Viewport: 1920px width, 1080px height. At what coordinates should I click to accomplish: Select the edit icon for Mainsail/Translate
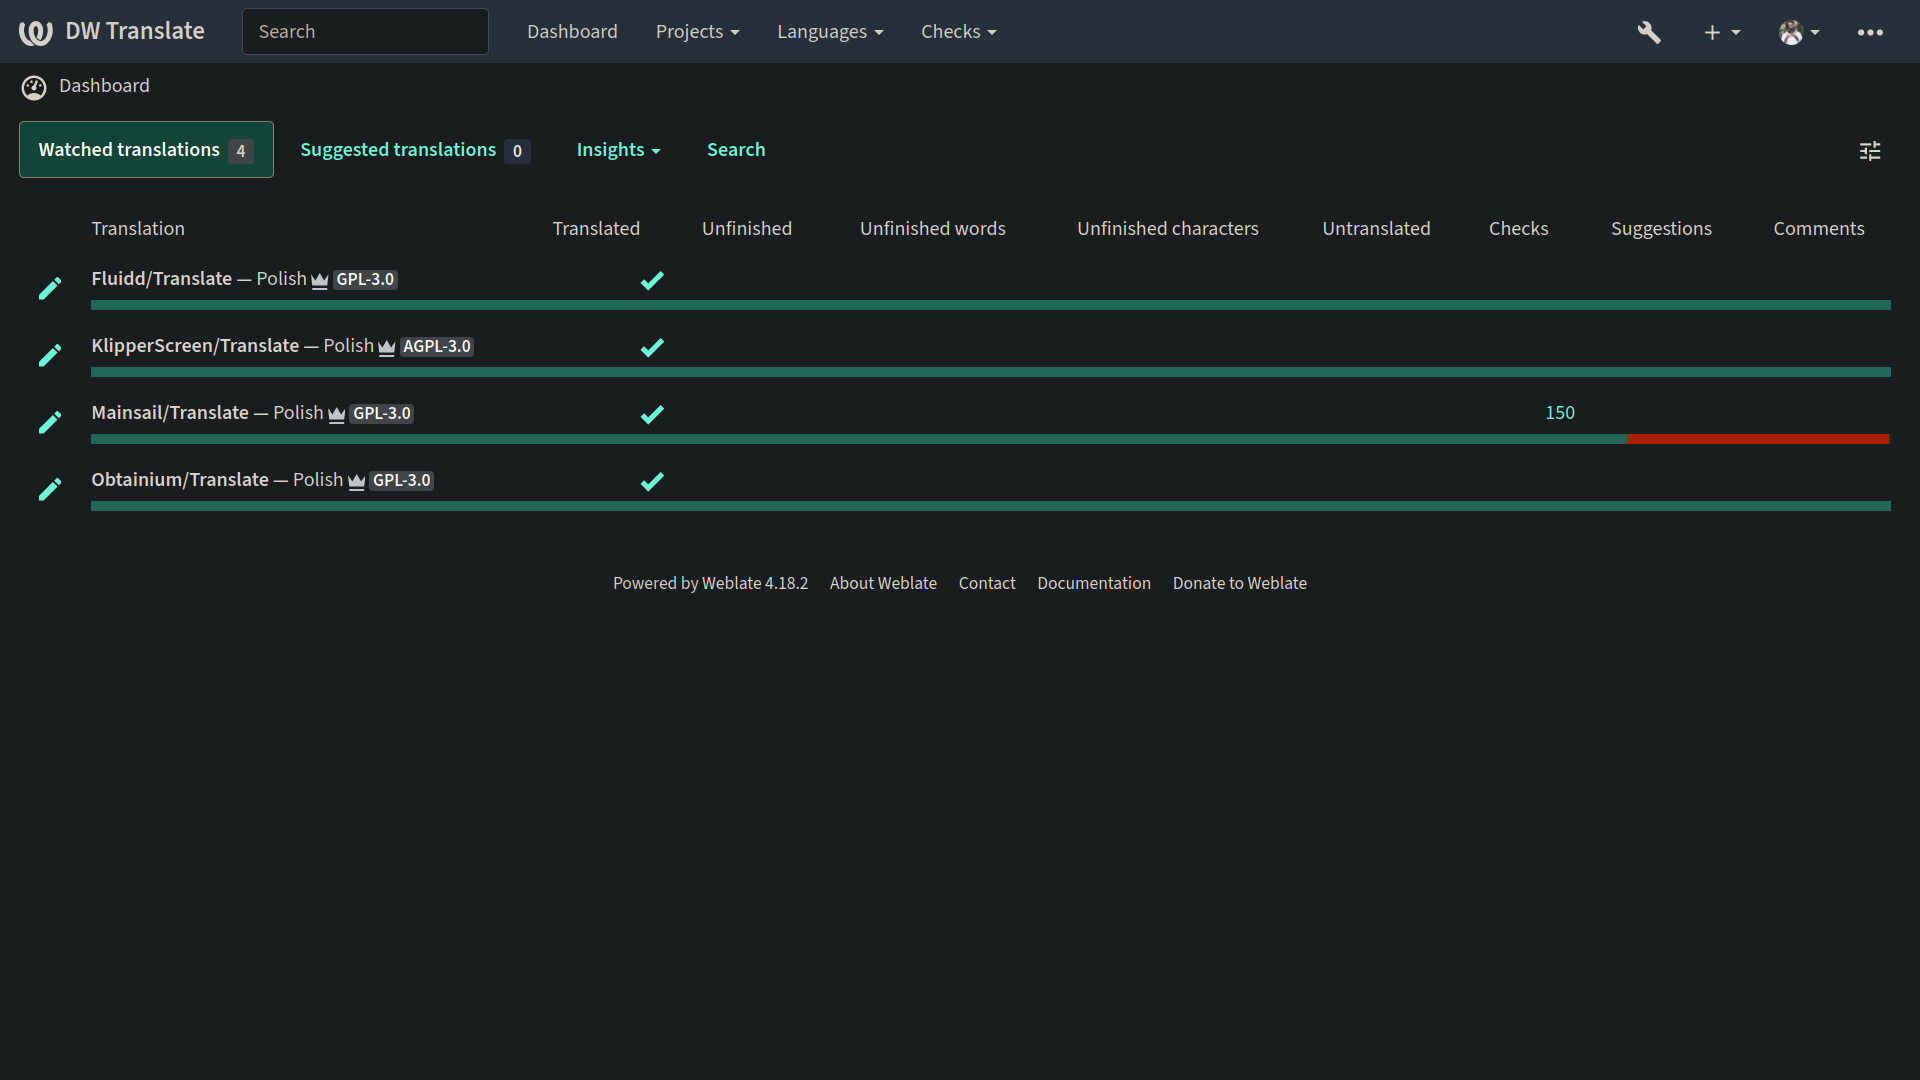[x=50, y=422]
